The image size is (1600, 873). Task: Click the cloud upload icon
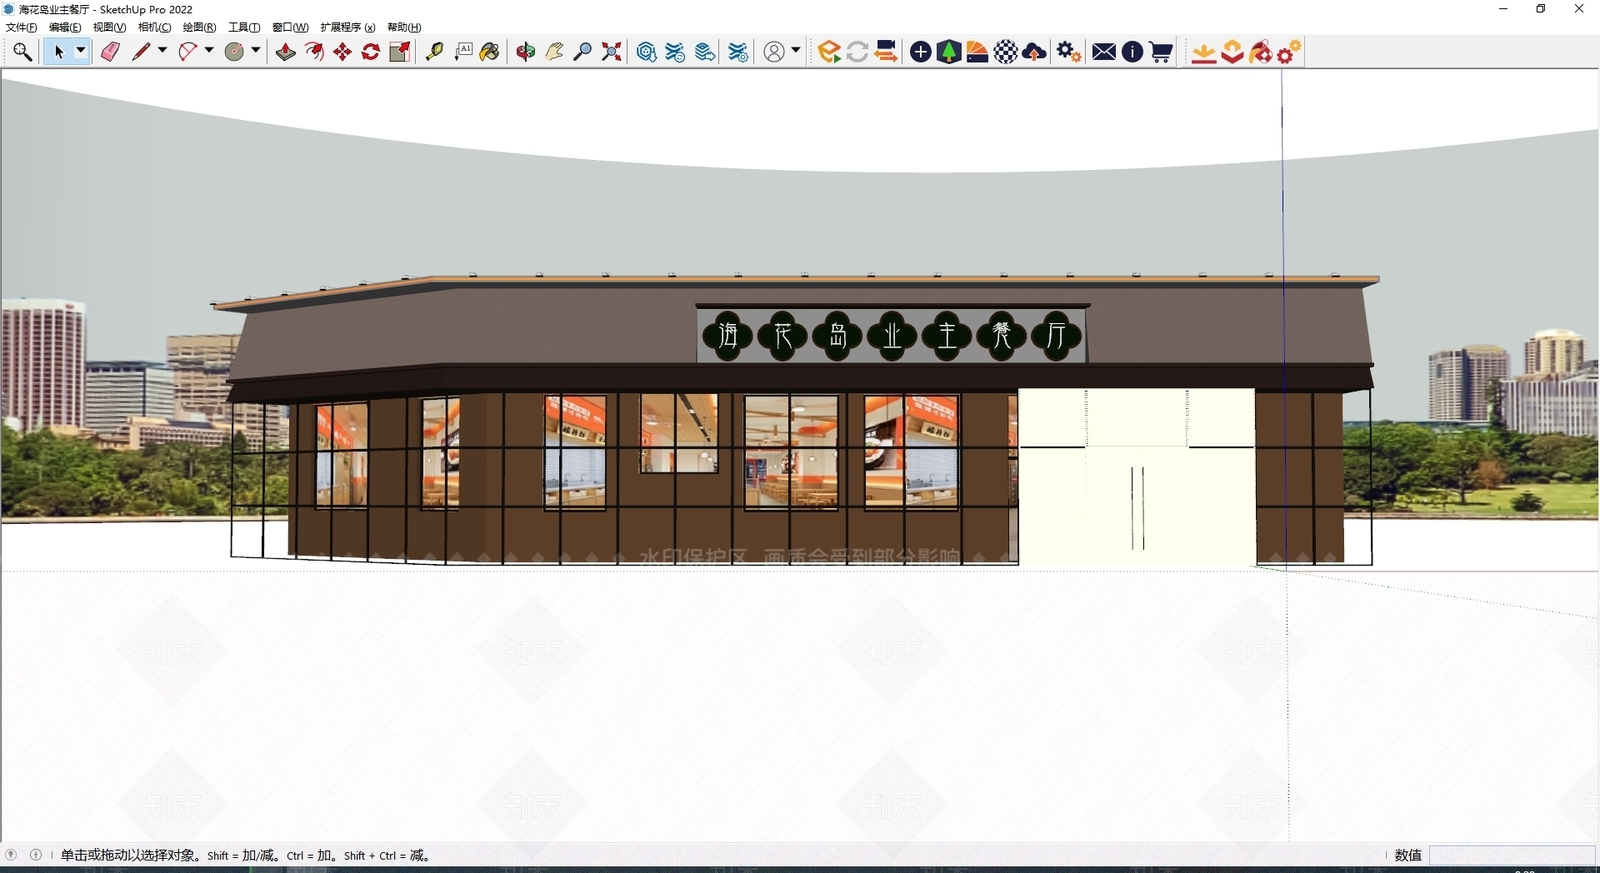(1035, 52)
